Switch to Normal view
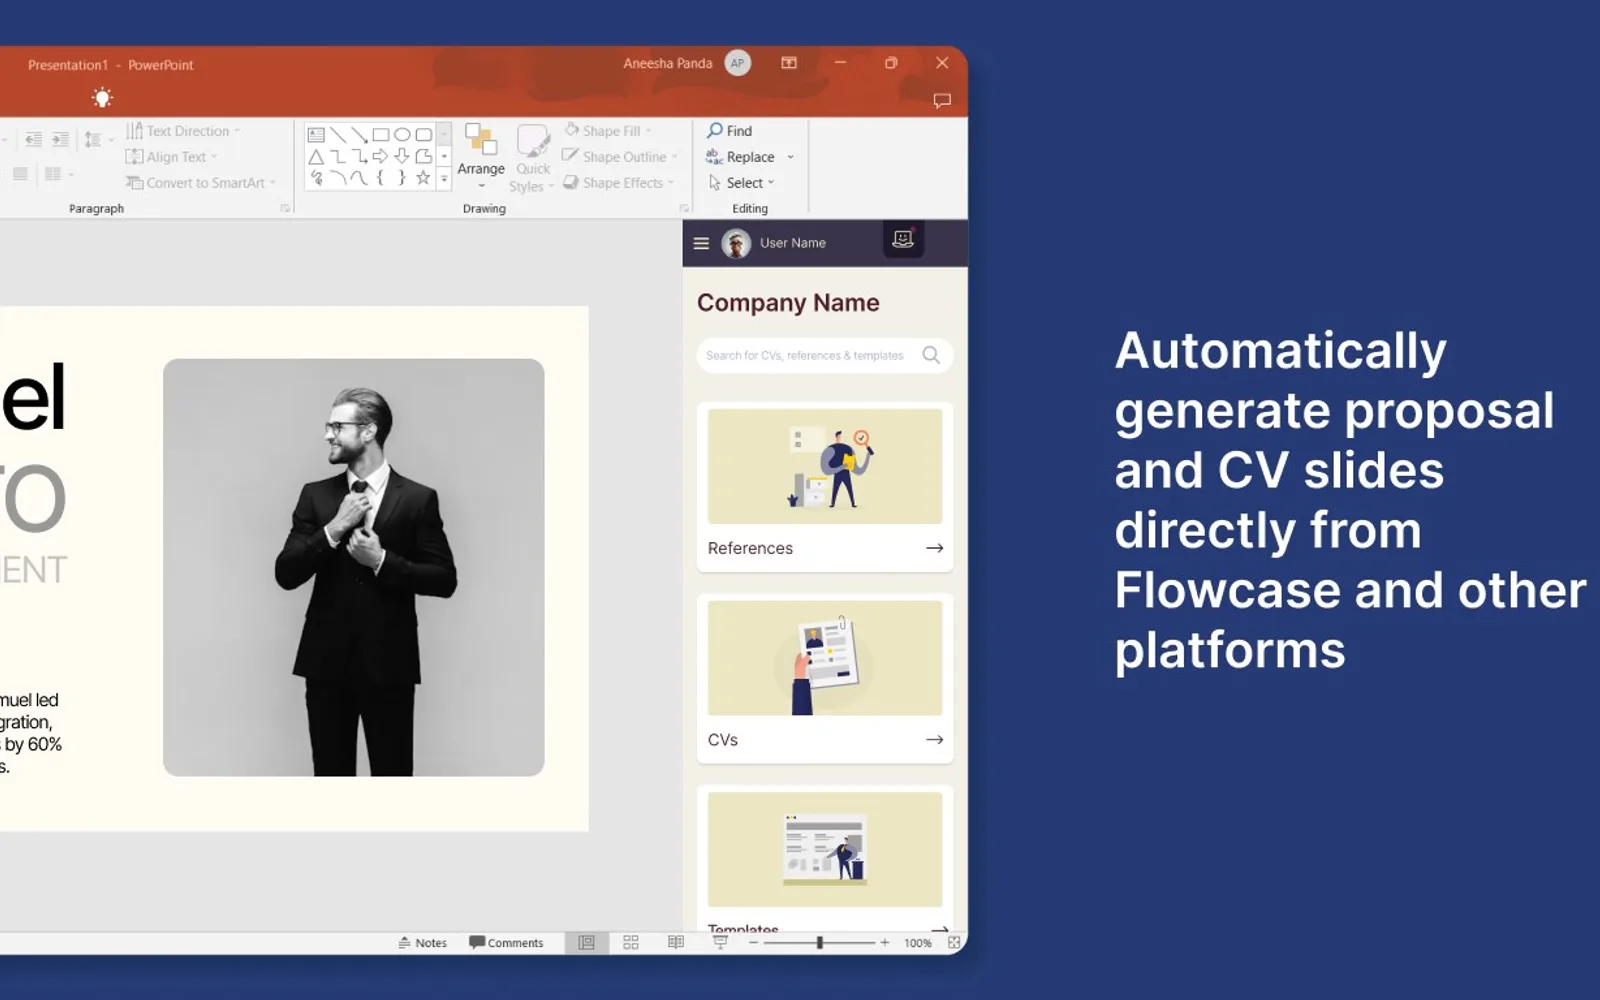Screen dimensions: 1600x1000 pyautogui.click(x=586, y=943)
